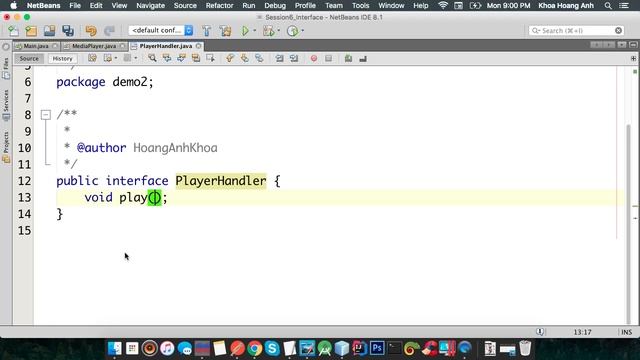640x360 pixels.
Task: Open the Team menu
Action: (333, 6)
